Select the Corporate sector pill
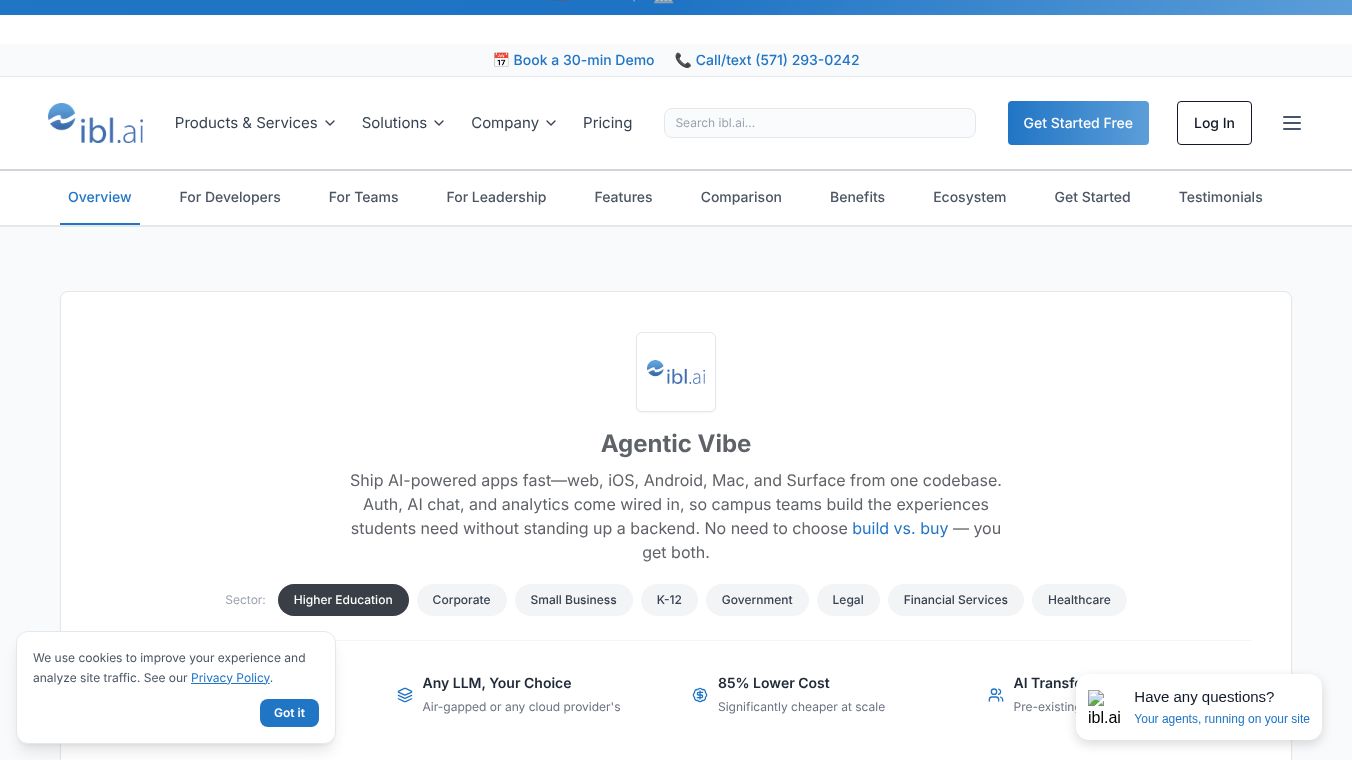Image resolution: width=1352 pixels, height=760 pixels. [461, 600]
